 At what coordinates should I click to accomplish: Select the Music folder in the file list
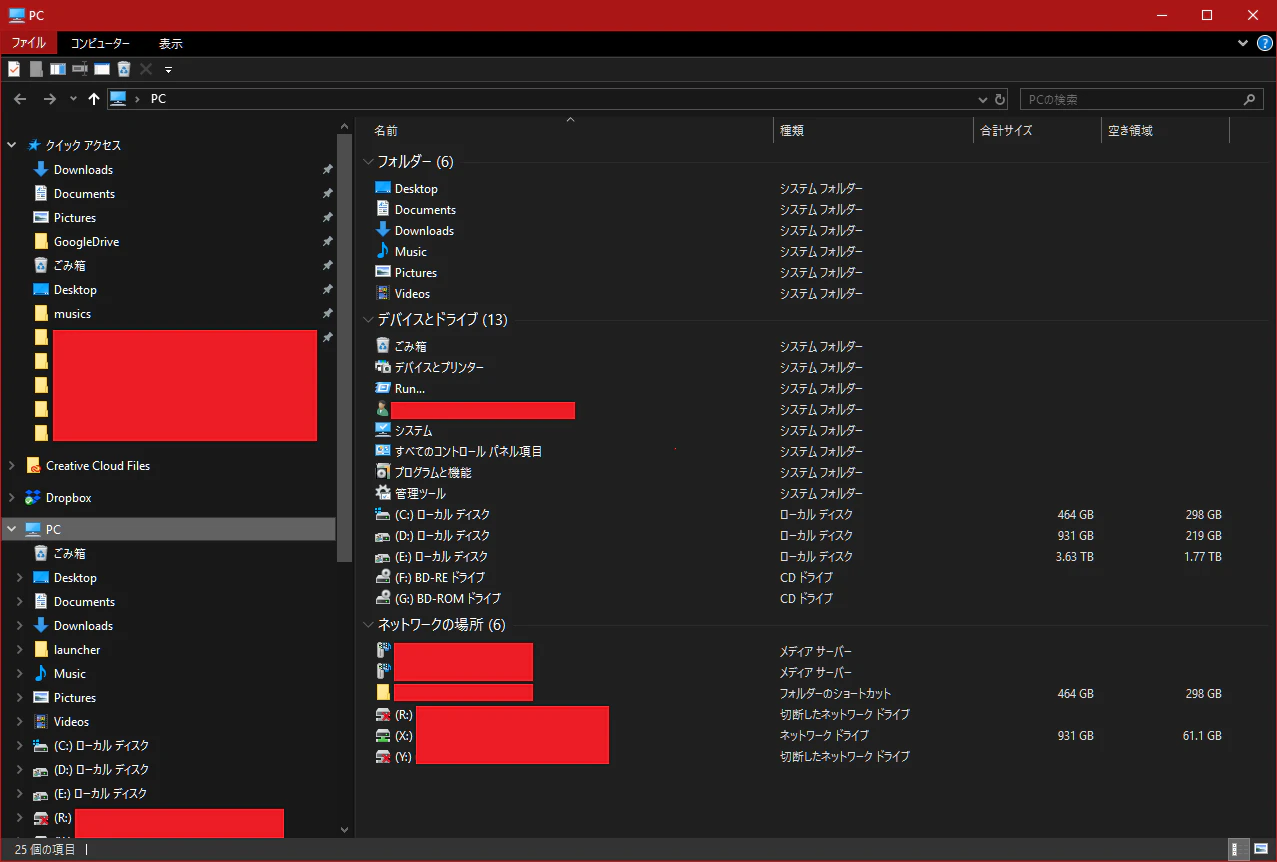click(x=401, y=252)
